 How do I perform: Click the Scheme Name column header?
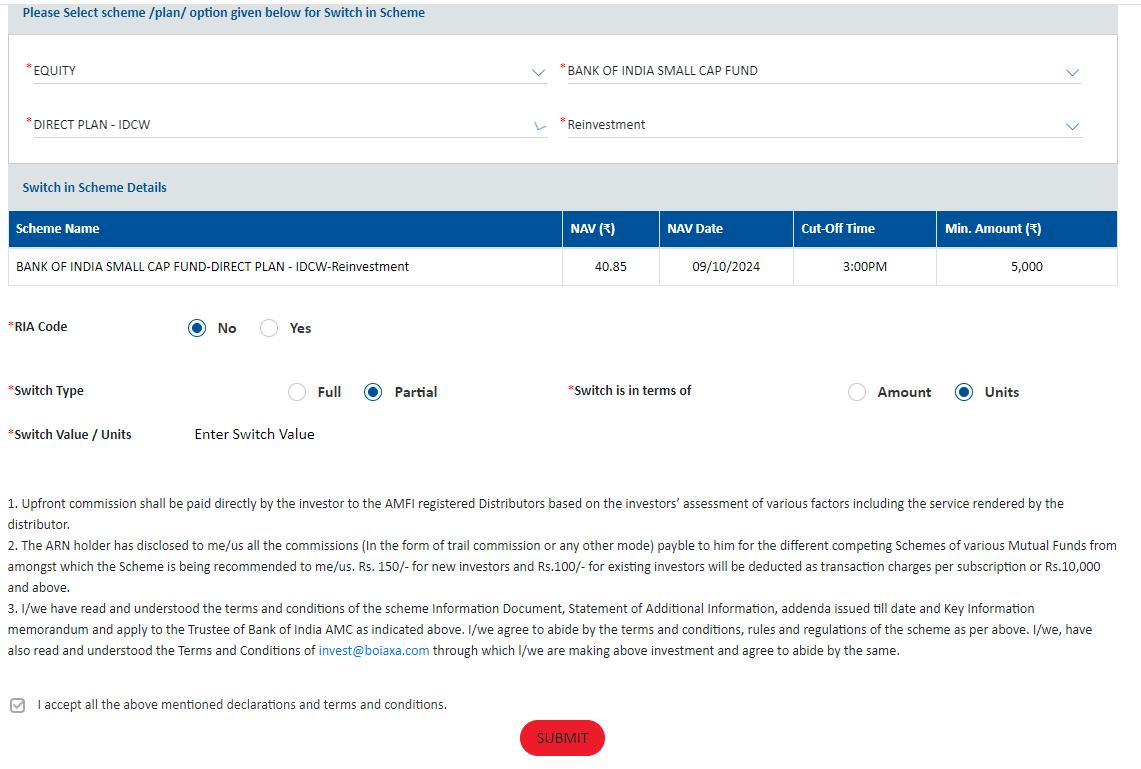(58, 229)
